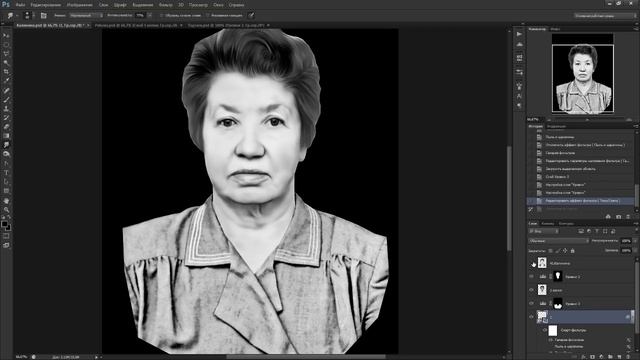This screenshot has height=360, width=640.
Task: Select the Smudge tool in toolbox
Action: coord(6,145)
